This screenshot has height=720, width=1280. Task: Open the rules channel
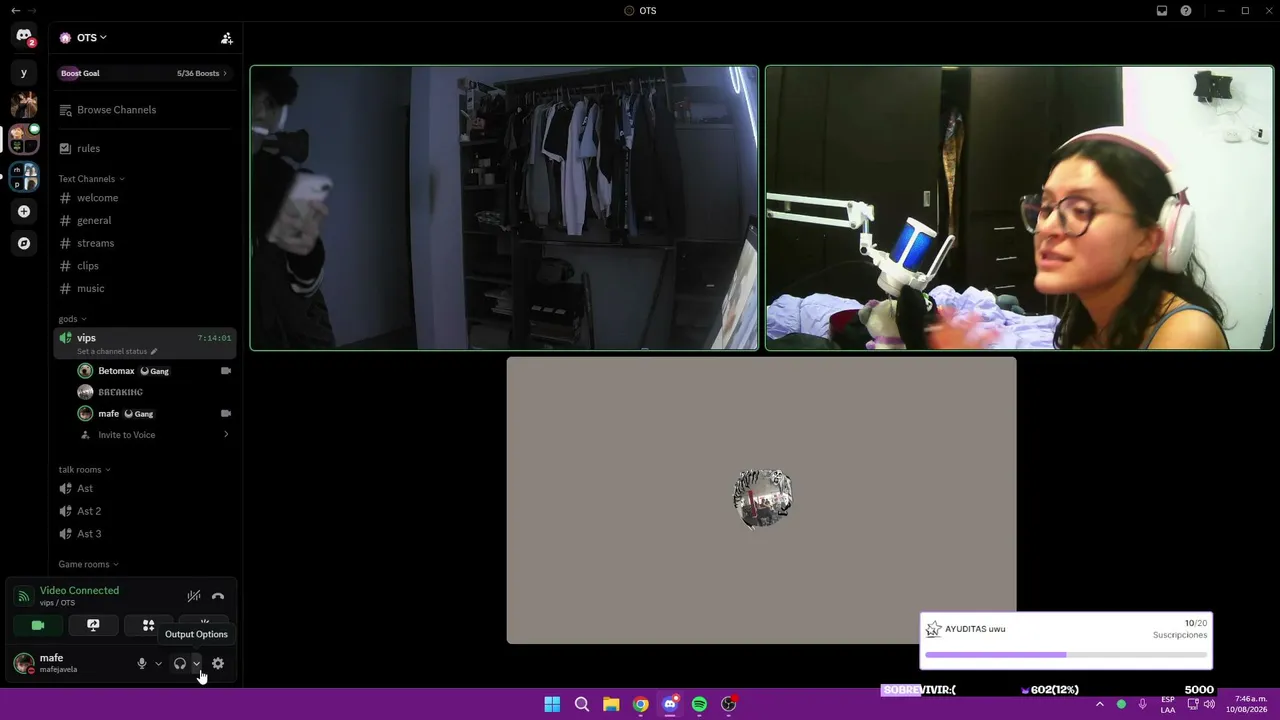[x=144, y=148]
